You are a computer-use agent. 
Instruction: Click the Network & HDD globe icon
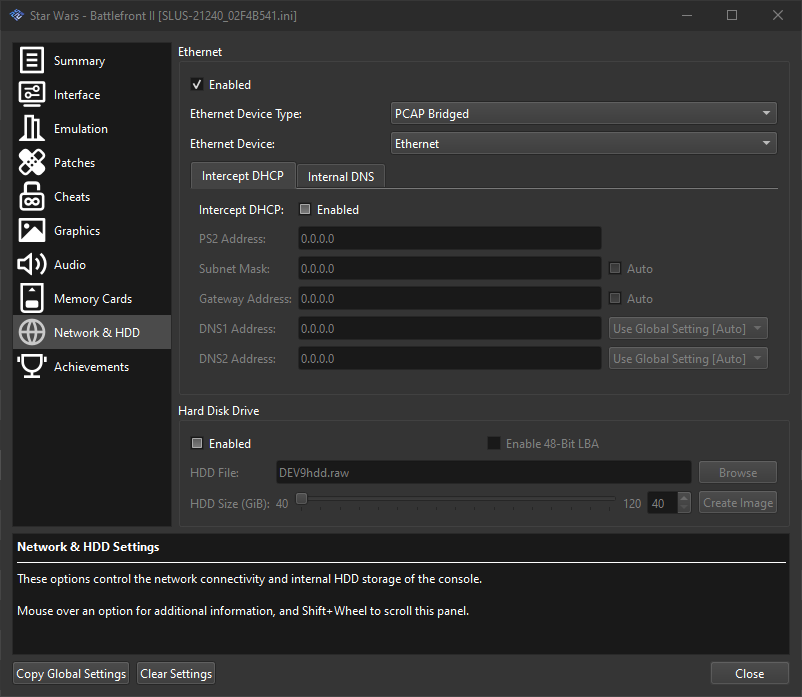click(x=32, y=332)
